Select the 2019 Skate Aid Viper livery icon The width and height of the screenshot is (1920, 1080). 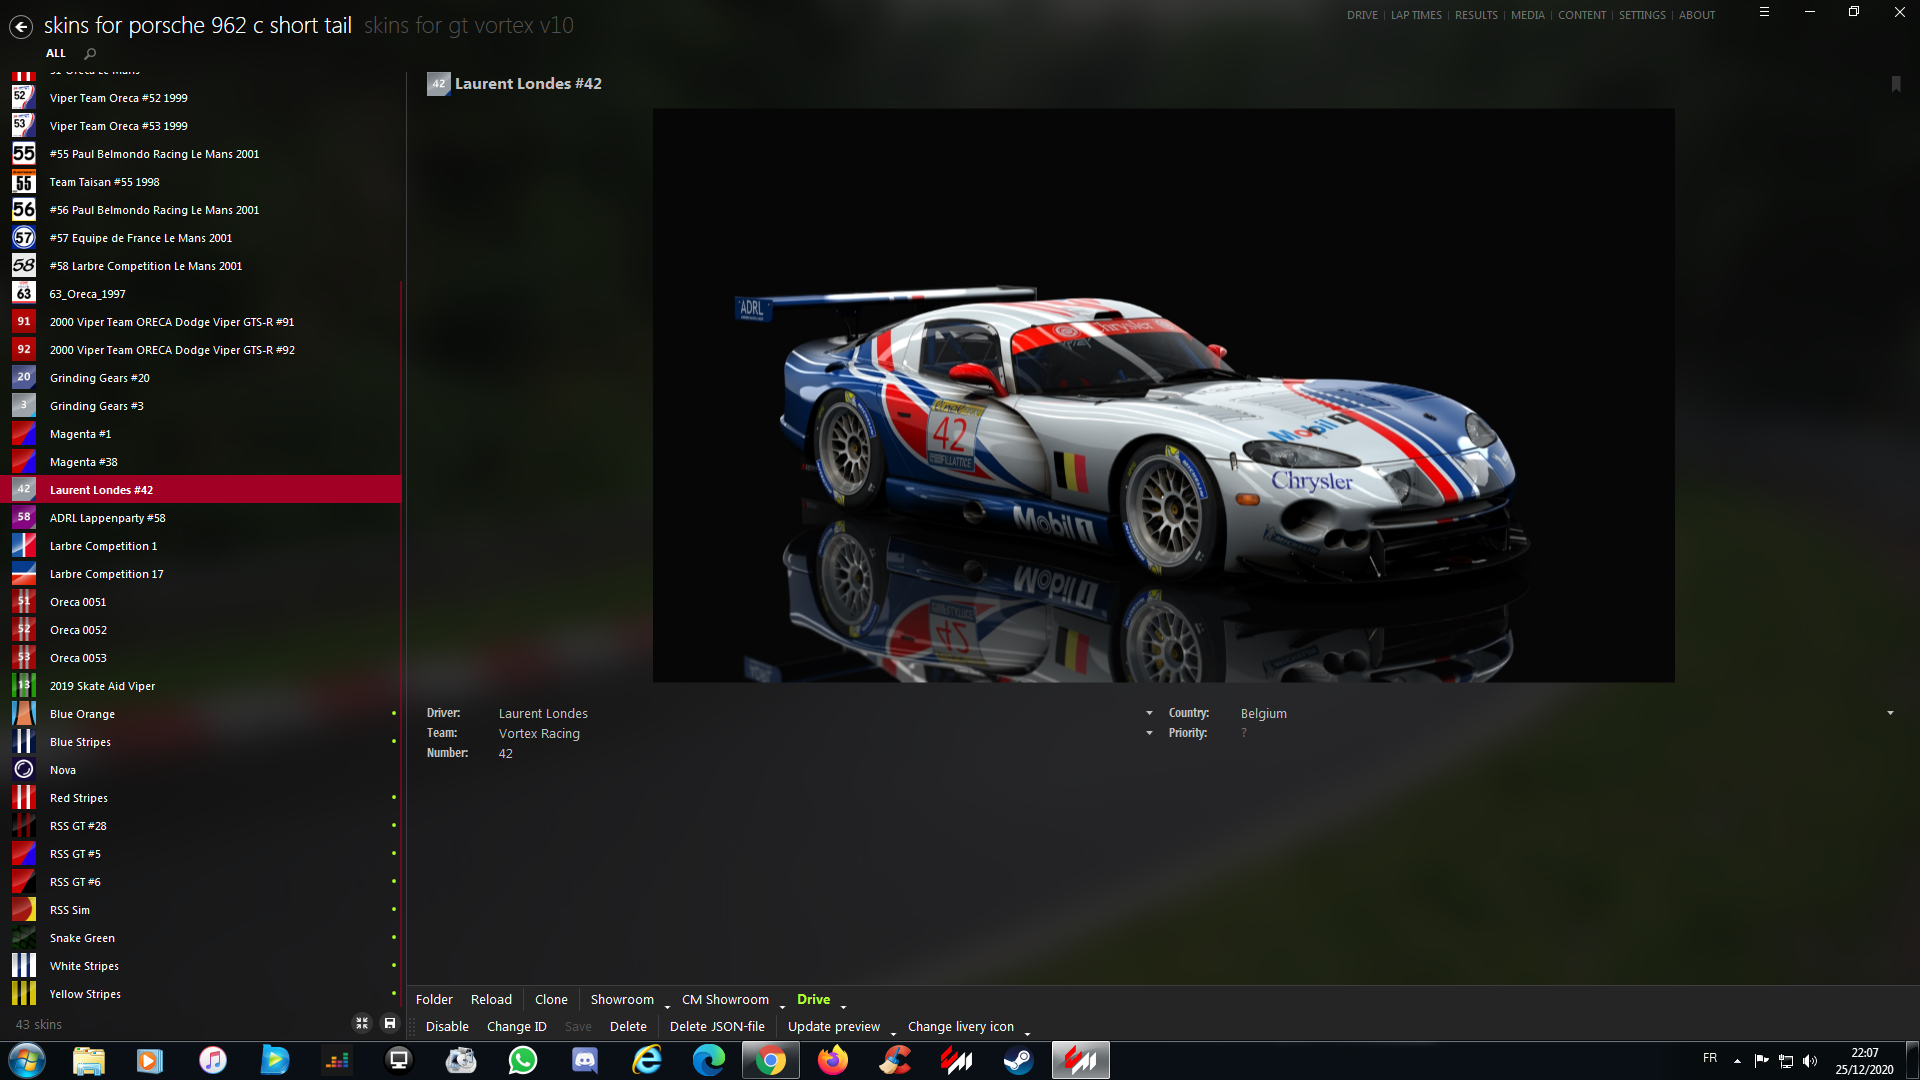click(24, 686)
